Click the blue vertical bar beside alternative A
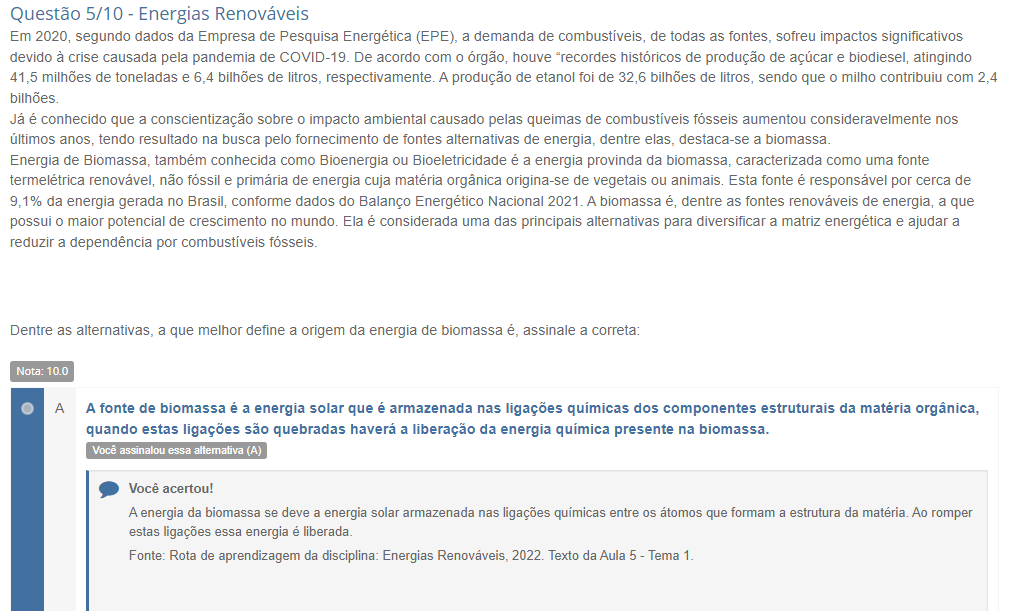The height and width of the screenshot is (611, 1012). click(x=27, y=520)
